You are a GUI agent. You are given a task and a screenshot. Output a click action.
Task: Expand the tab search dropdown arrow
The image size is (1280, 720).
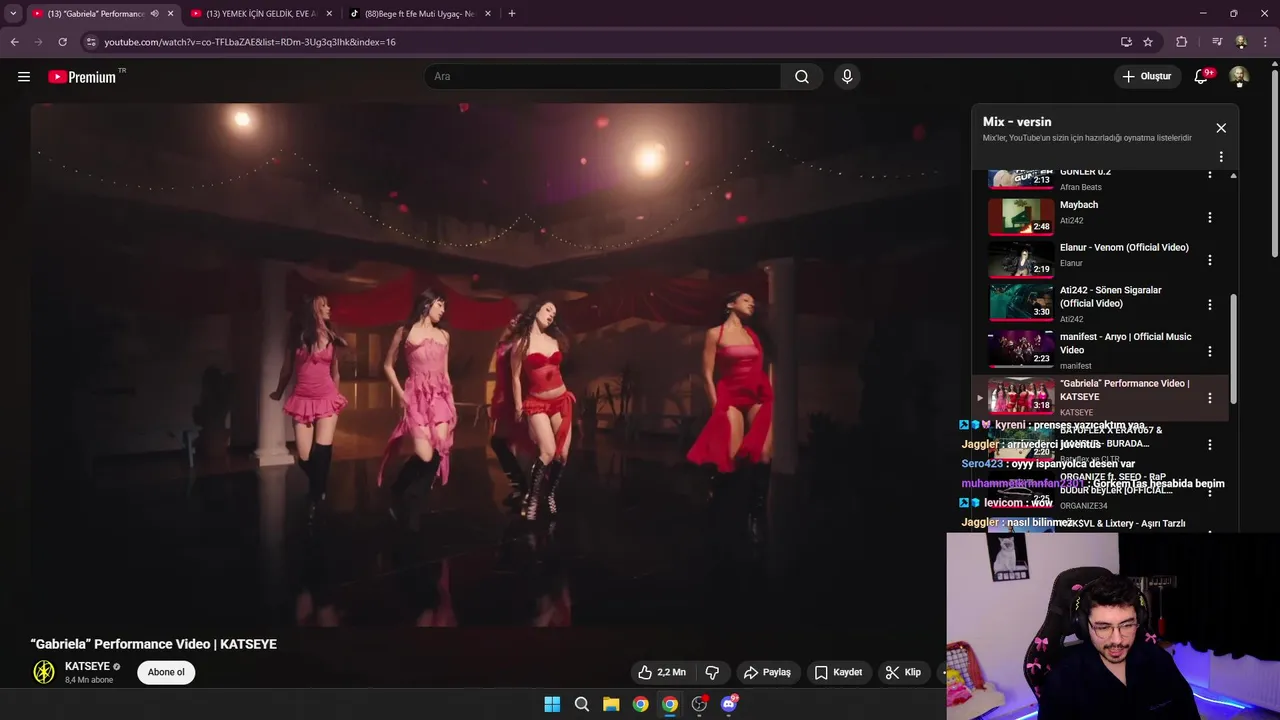coord(13,14)
